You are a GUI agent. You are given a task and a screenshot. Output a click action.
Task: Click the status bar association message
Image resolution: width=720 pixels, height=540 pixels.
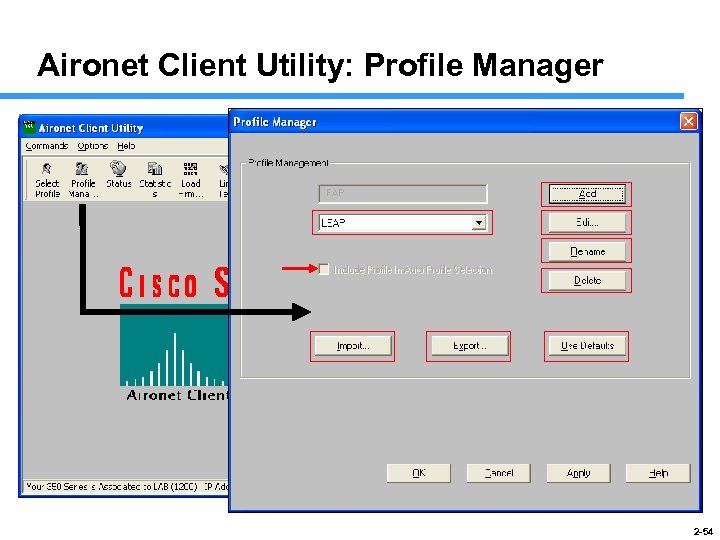[x=125, y=486]
